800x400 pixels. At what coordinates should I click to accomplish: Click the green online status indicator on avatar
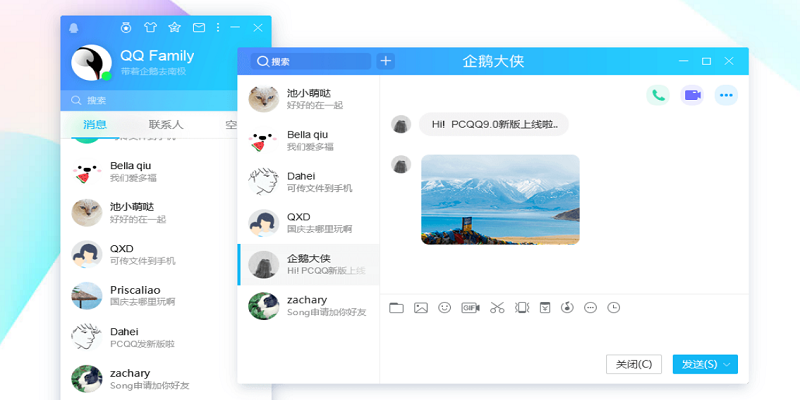click(106, 76)
